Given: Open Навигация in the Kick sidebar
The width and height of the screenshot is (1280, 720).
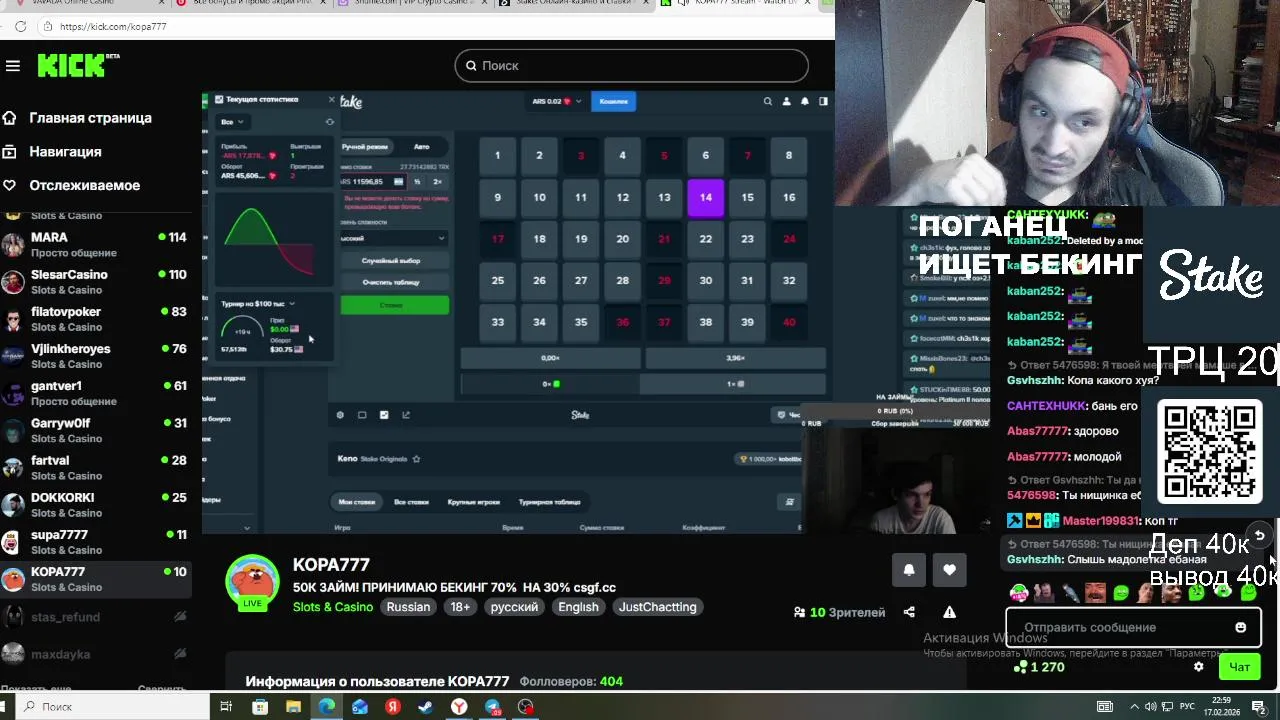Looking at the screenshot, I should pyautogui.click(x=65, y=152).
